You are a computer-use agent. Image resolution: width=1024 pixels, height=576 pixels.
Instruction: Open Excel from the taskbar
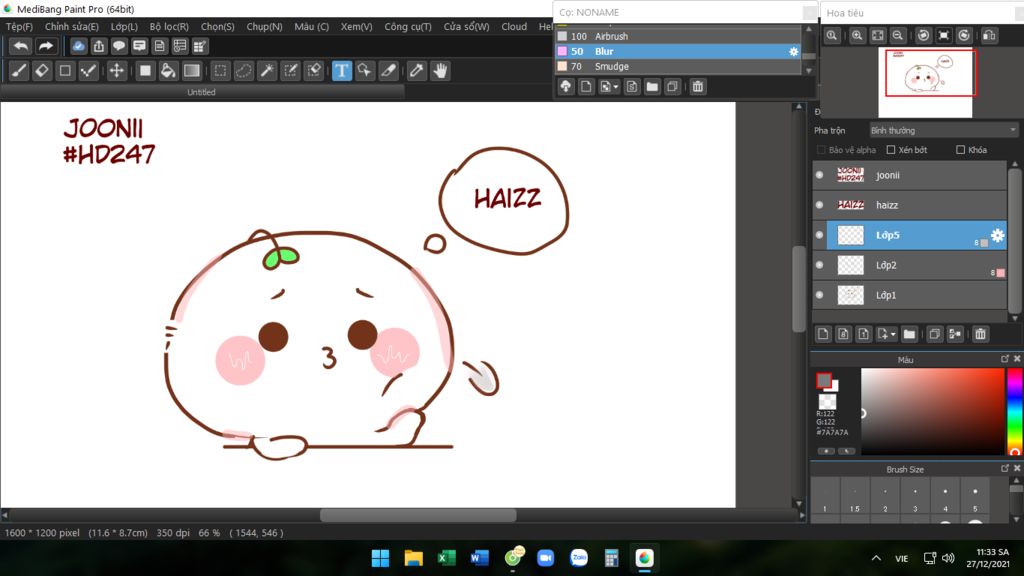447,558
